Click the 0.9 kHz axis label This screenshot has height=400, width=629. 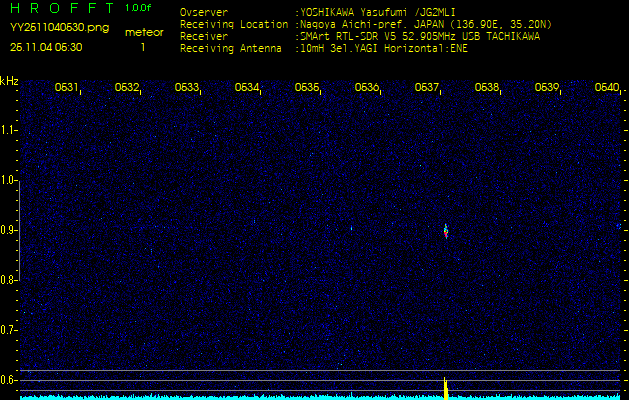pyautogui.click(x=9, y=230)
